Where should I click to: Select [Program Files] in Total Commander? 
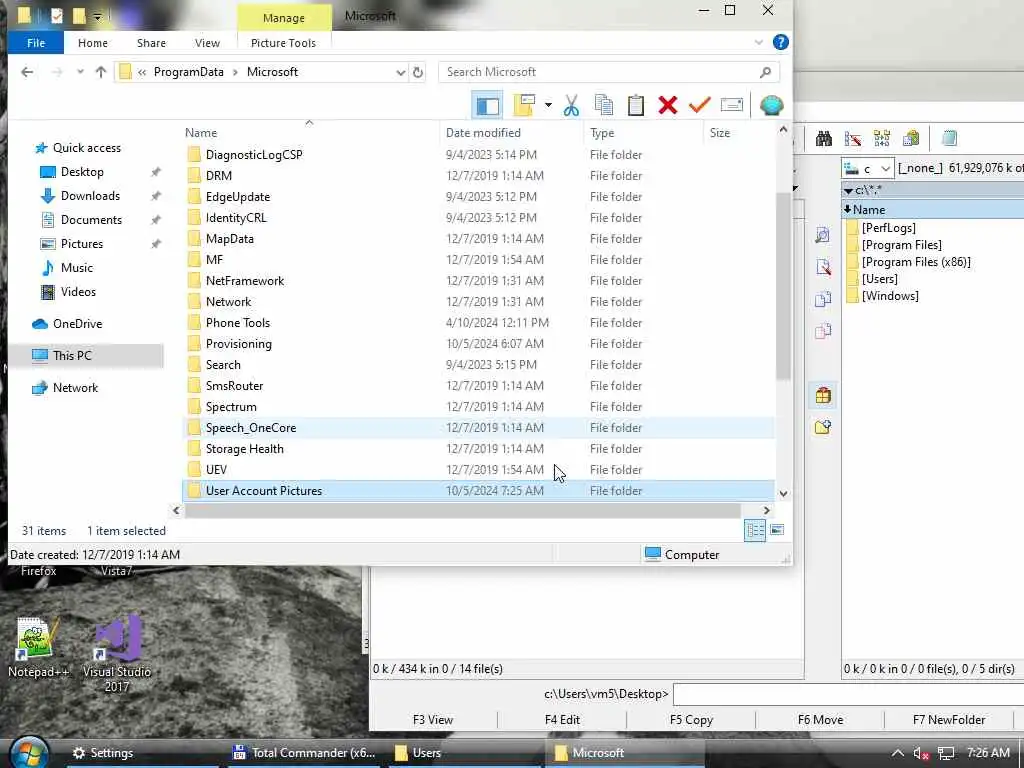(x=901, y=245)
